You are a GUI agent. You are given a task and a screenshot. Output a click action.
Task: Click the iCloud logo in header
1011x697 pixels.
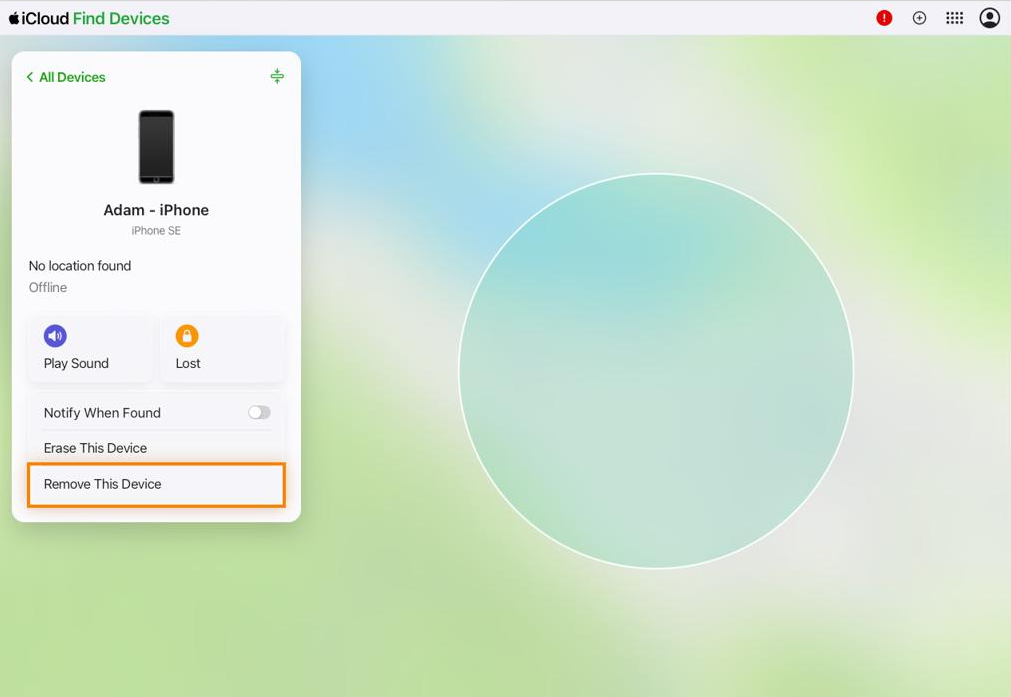(x=39, y=18)
